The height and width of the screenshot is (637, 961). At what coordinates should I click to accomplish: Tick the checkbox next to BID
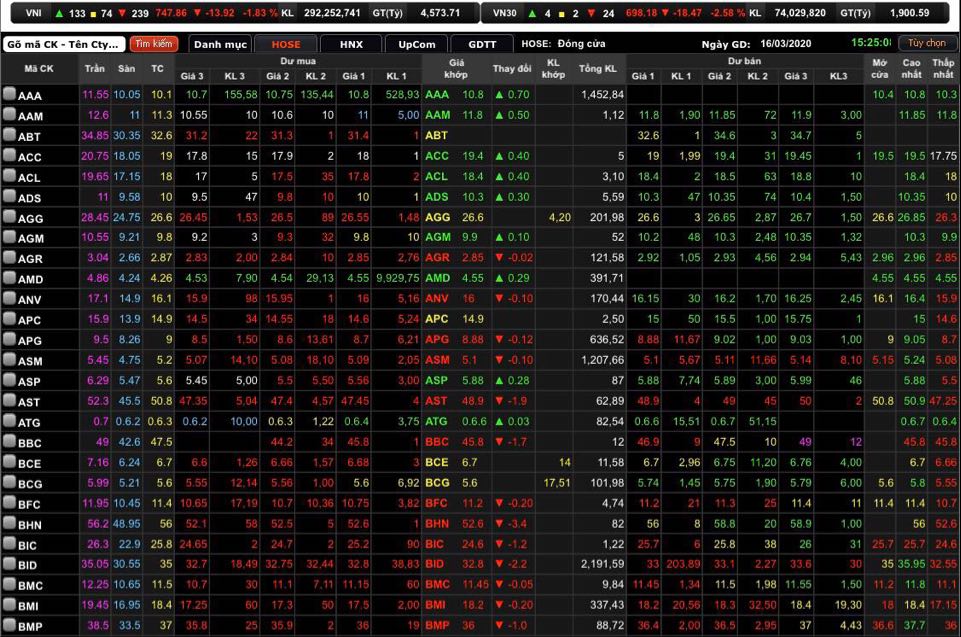[x=9, y=564]
